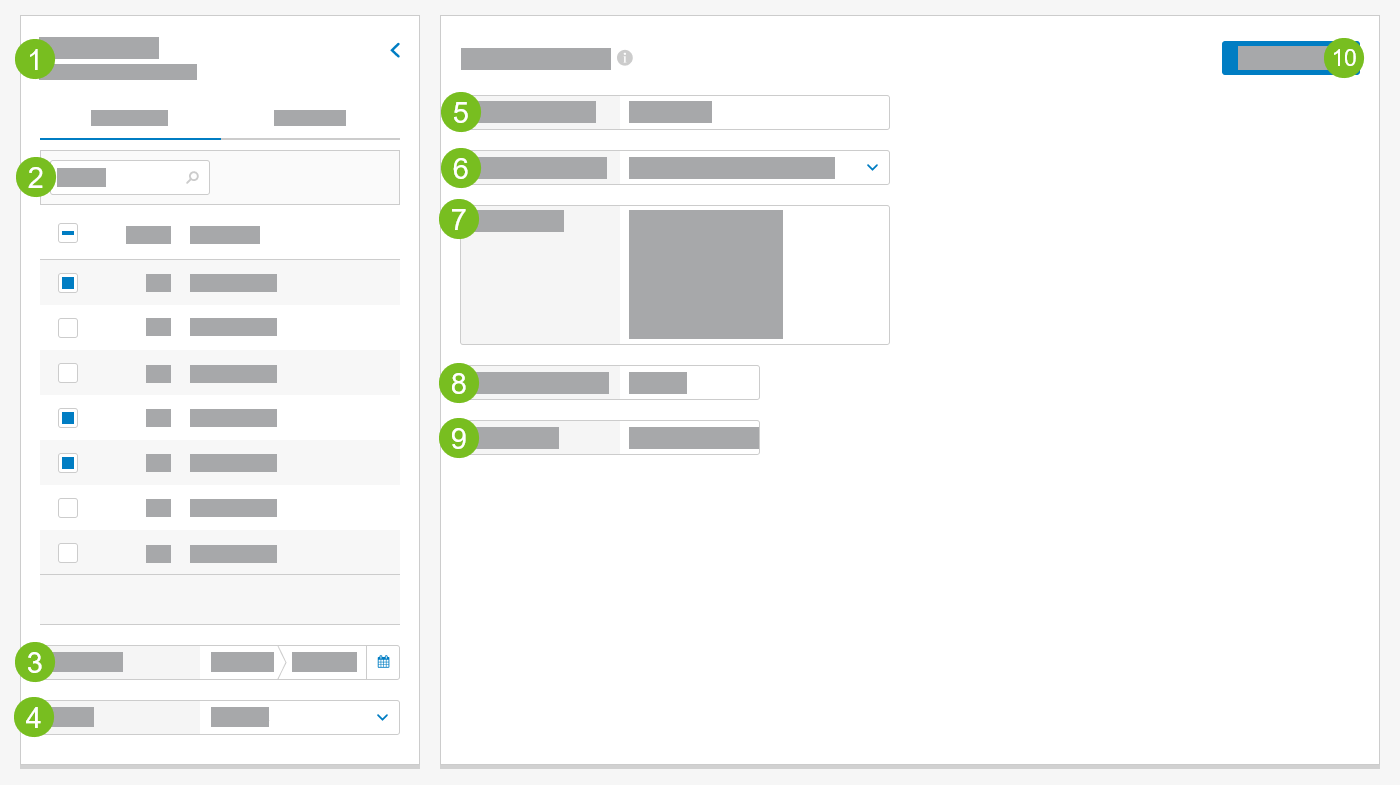The width and height of the screenshot is (1400, 785).
Task: Click the info icon beside the form heading
Action: [x=625, y=58]
